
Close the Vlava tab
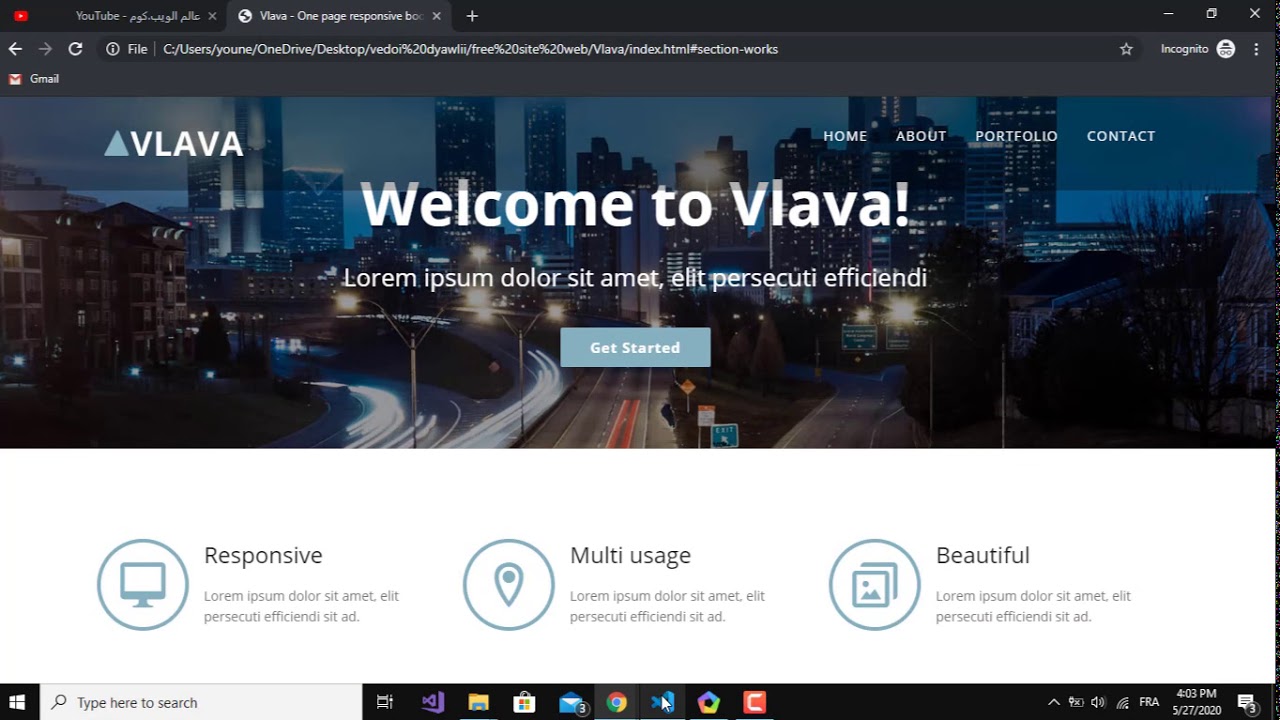[x=436, y=16]
